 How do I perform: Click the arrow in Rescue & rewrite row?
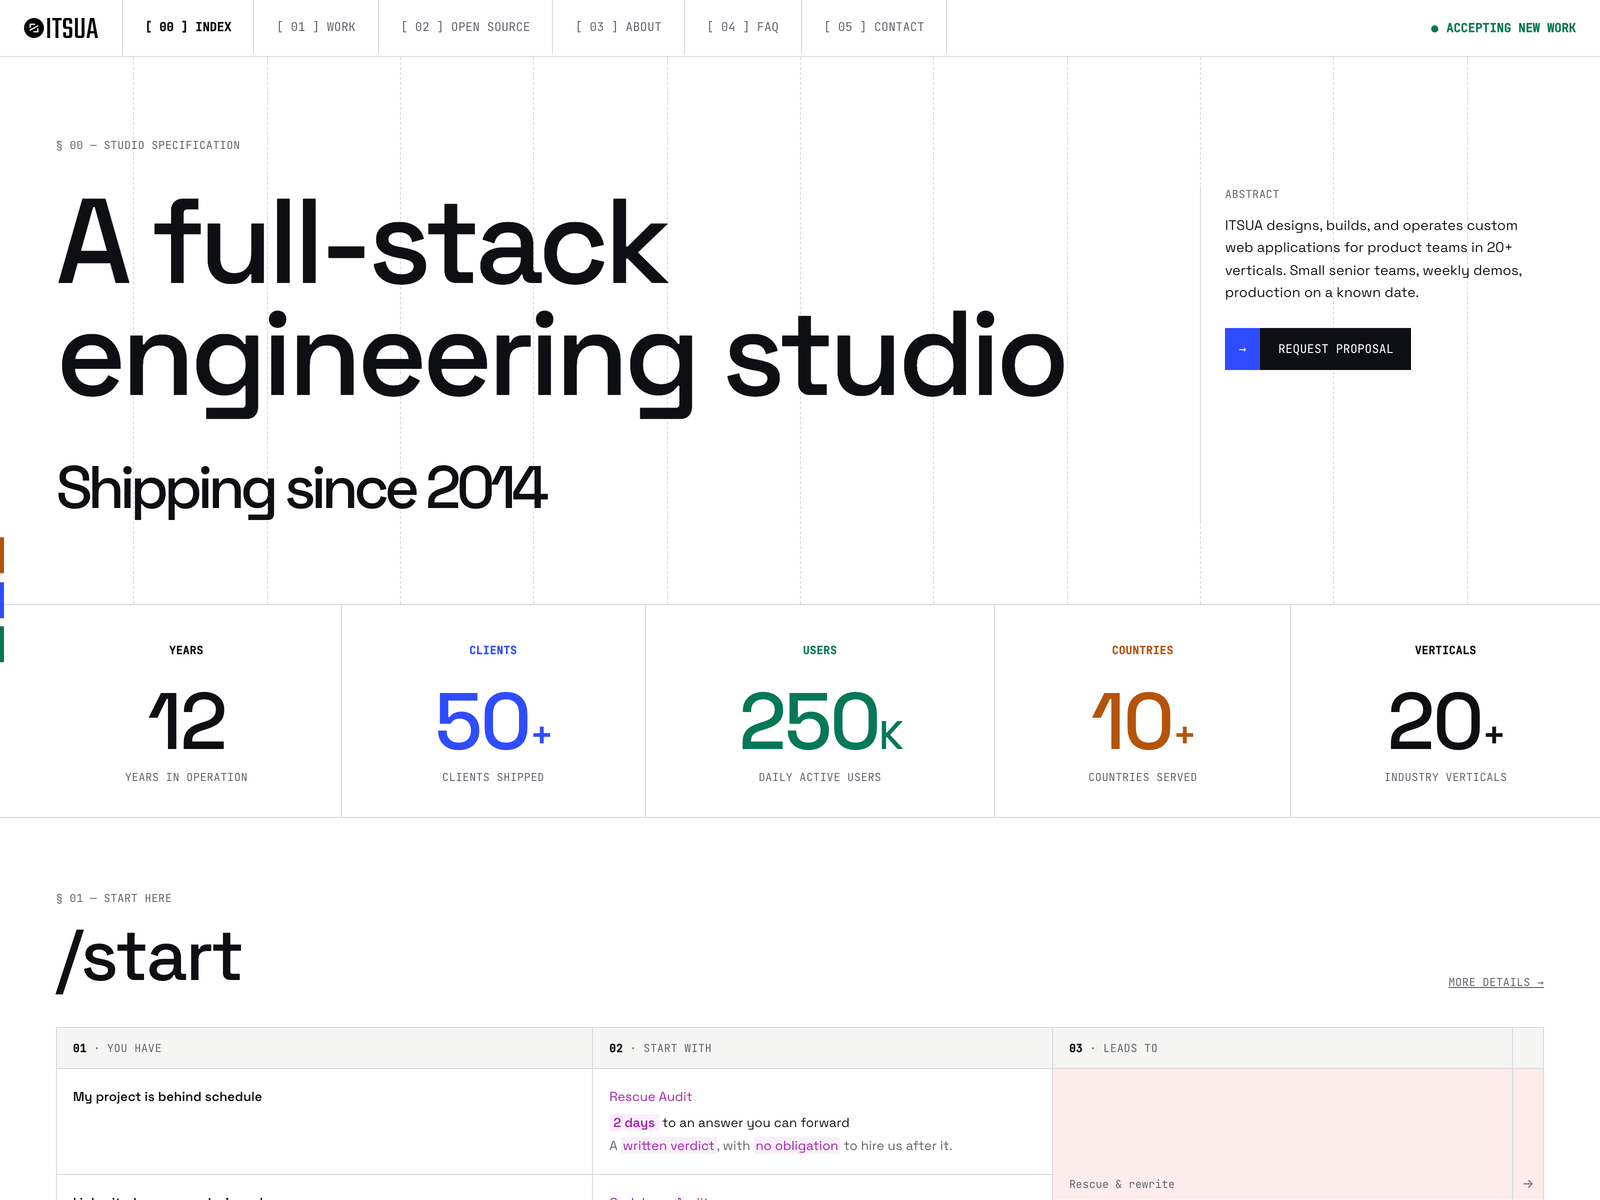pos(1527,1184)
